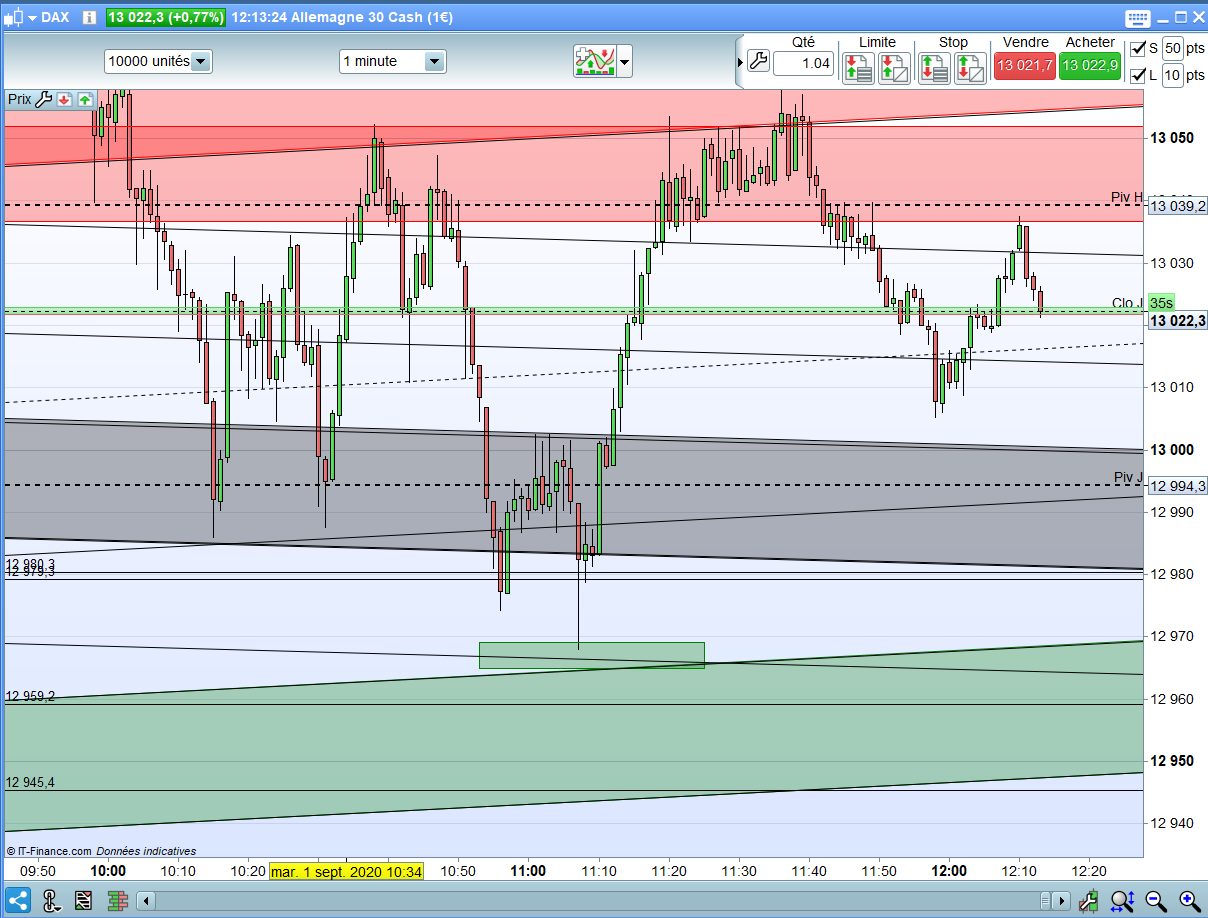Screen dimensions: 1208x918
Task: Click the Prix panel label
Action: [x=20, y=99]
